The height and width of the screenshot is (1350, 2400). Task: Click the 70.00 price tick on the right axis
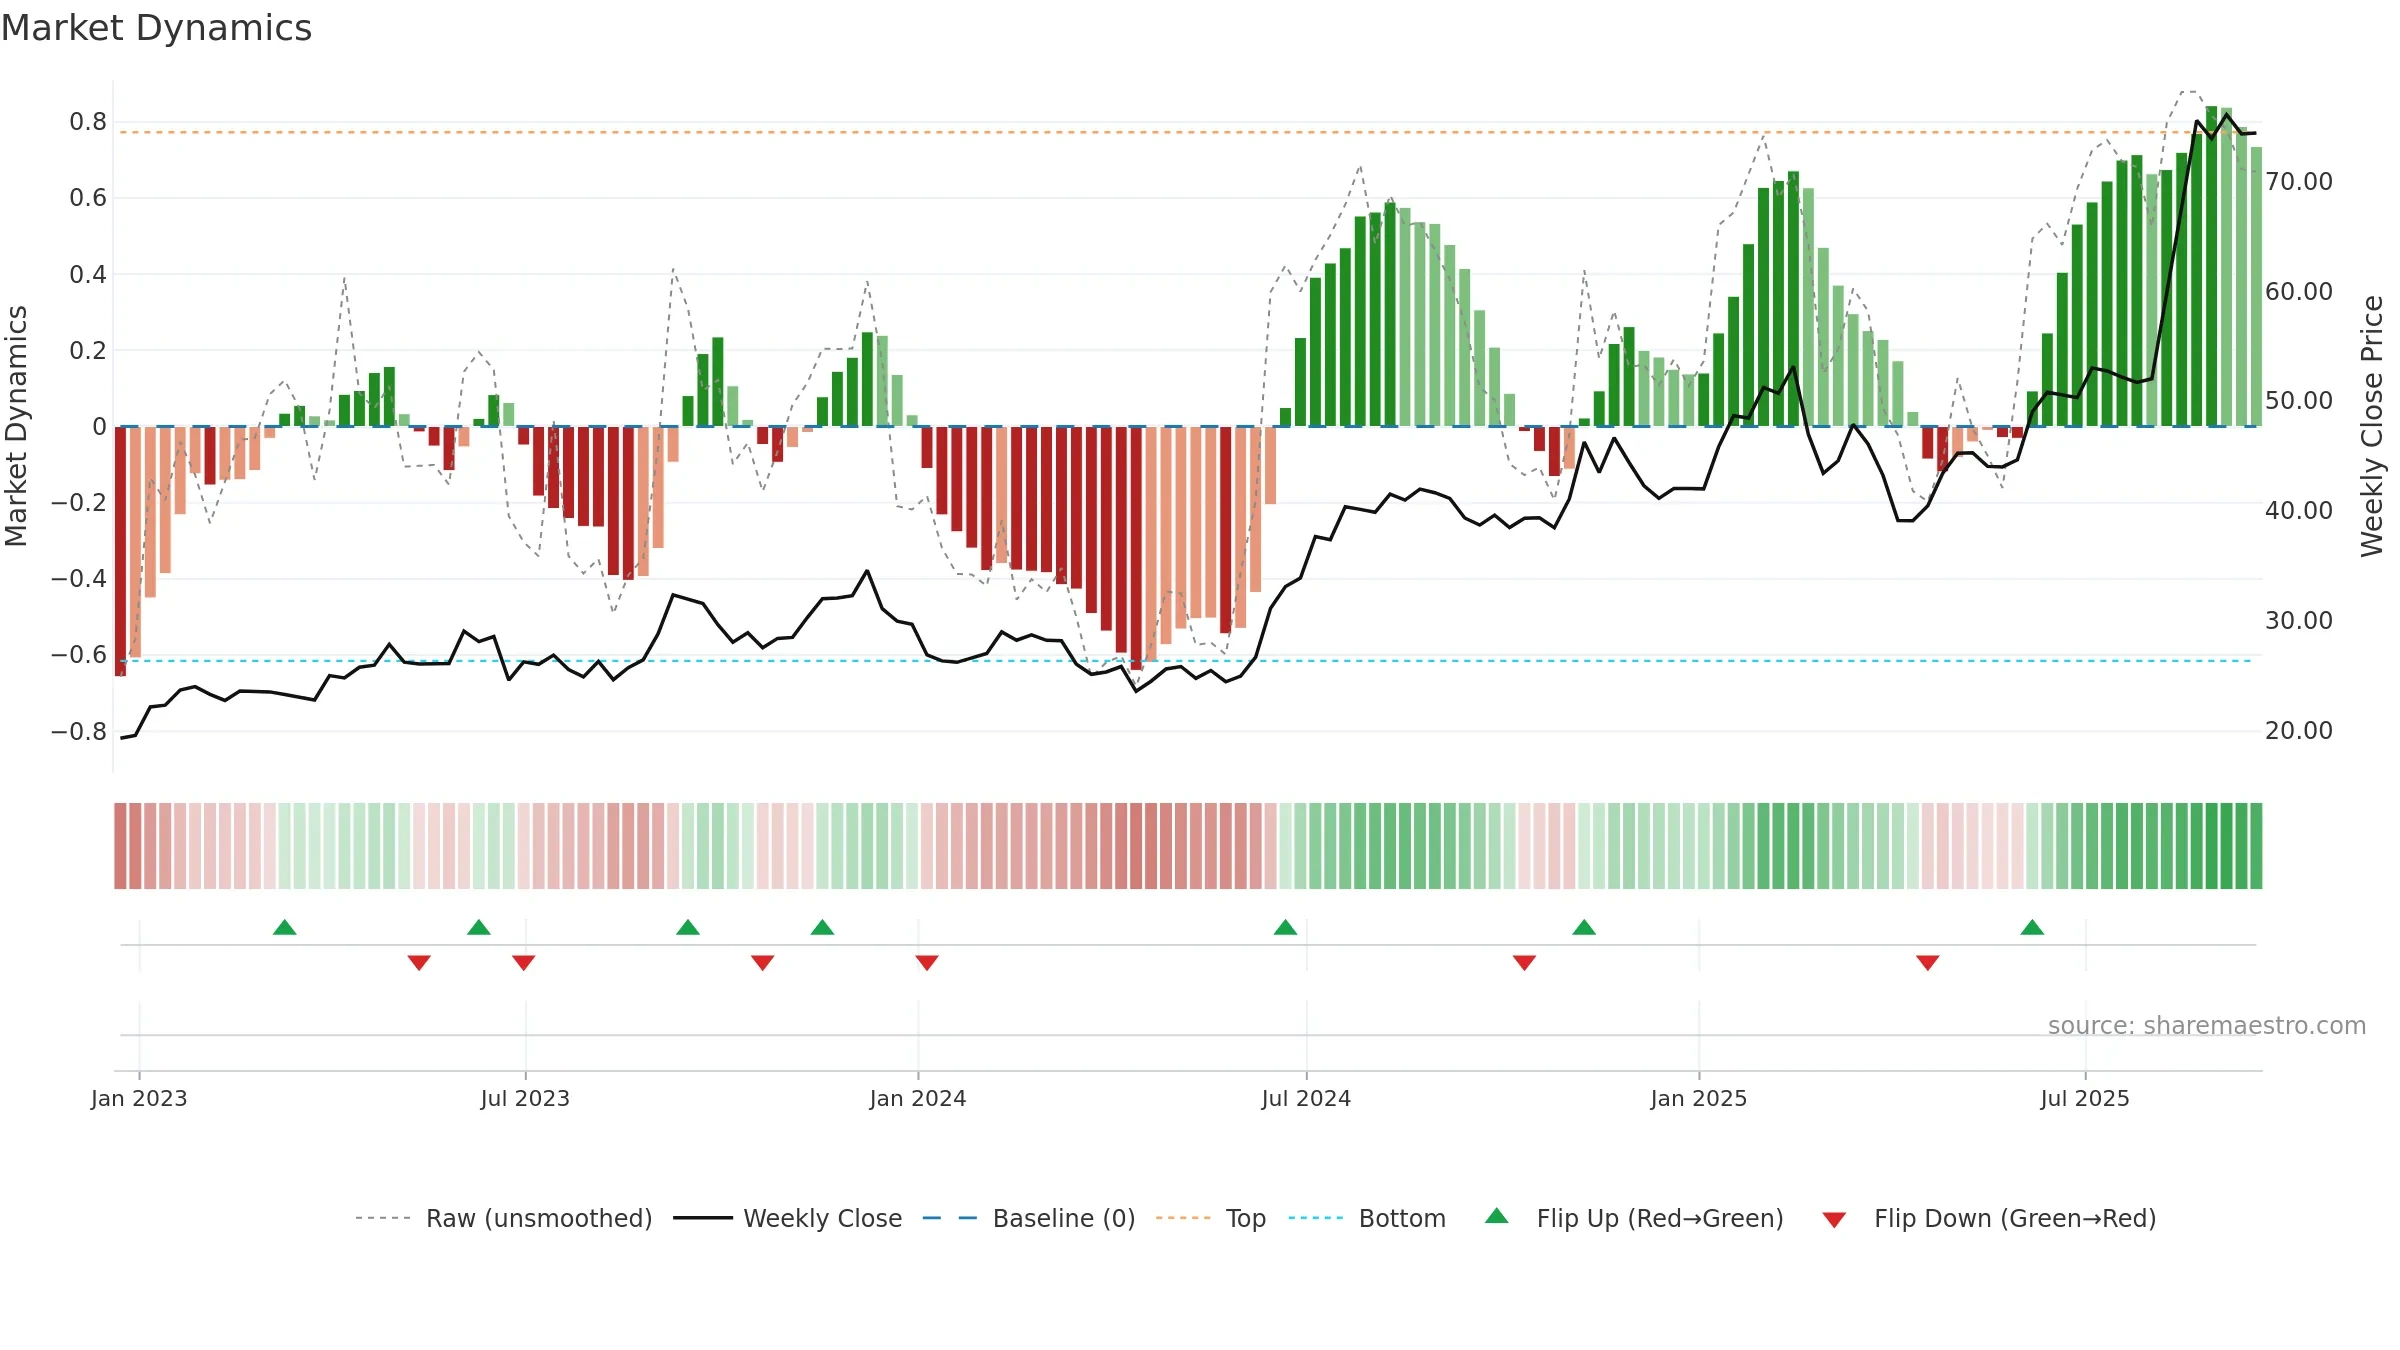(x=2299, y=182)
